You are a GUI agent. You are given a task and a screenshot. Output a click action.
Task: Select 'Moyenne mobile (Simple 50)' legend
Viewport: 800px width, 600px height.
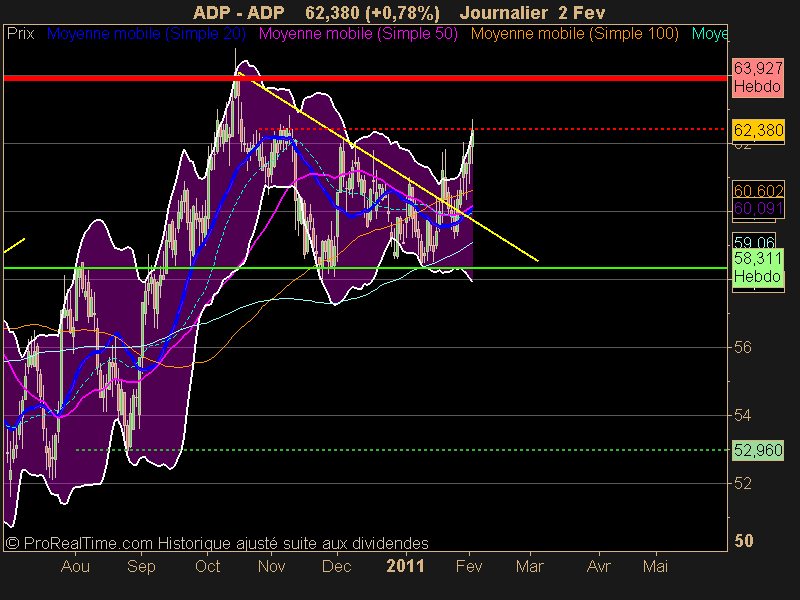click(x=358, y=34)
